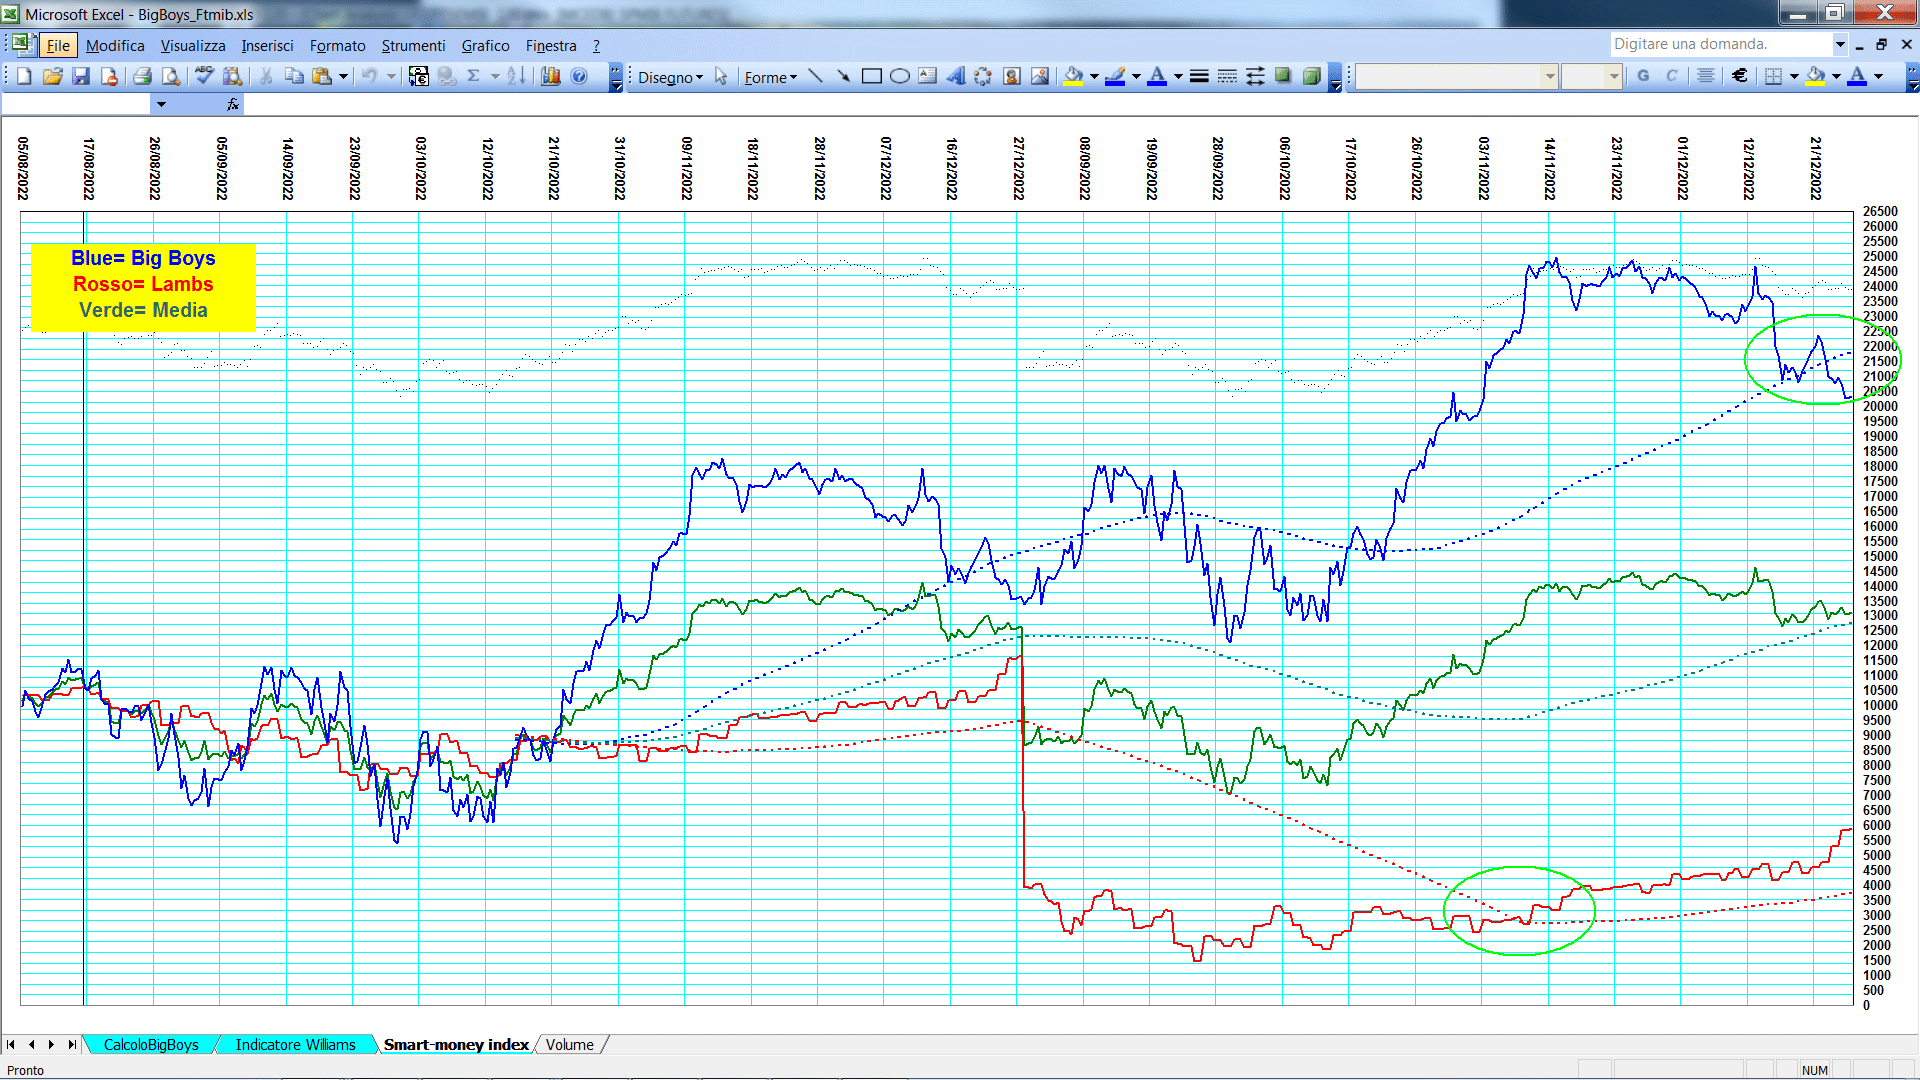The height and width of the screenshot is (1080, 1920).
Task: Open the Disegno drawing menu
Action: click(x=670, y=77)
